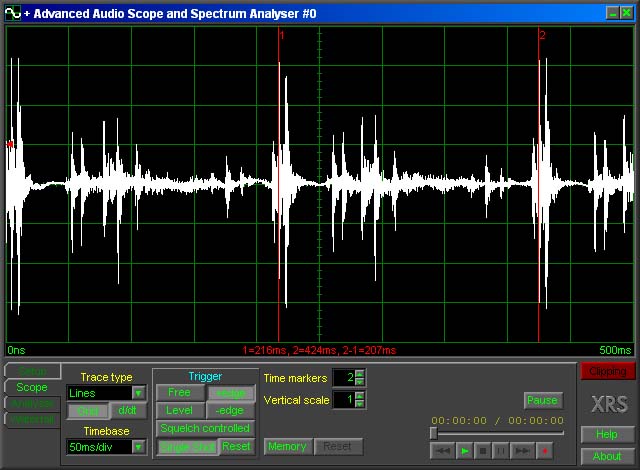
Task: Click the Time markers value field
Action: pos(344,378)
